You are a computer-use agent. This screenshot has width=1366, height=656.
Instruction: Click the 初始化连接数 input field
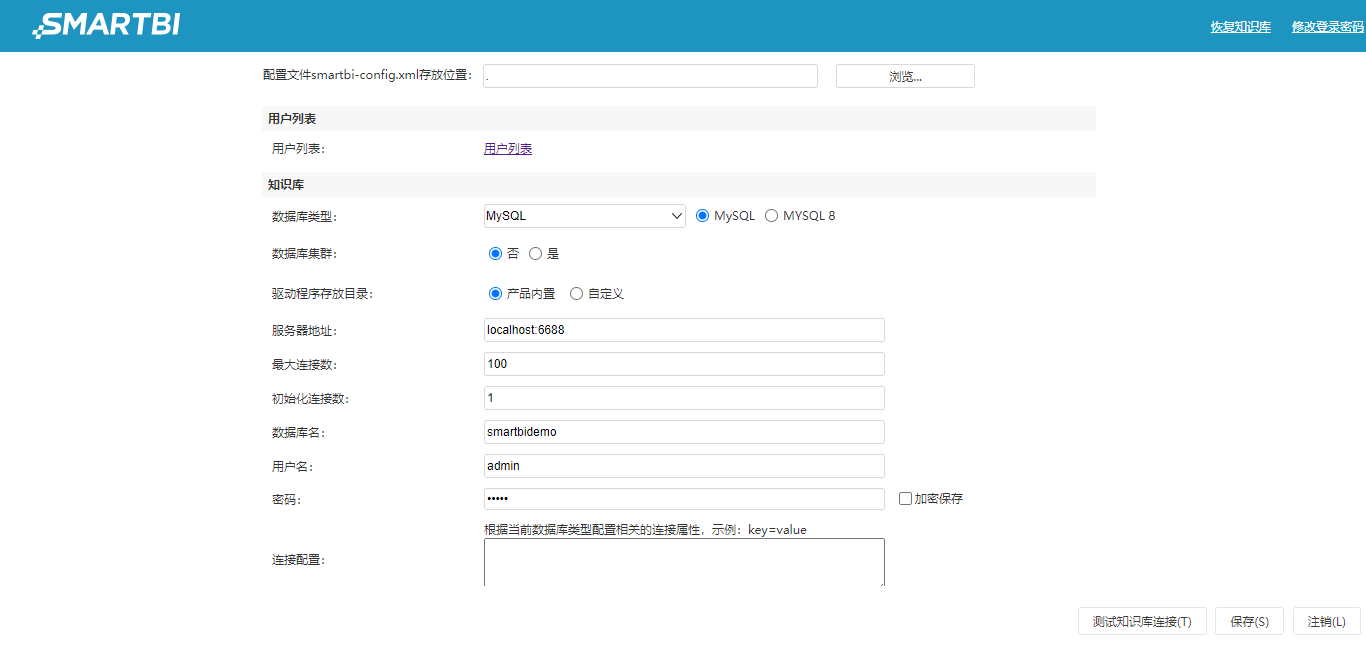[x=684, y=398]
